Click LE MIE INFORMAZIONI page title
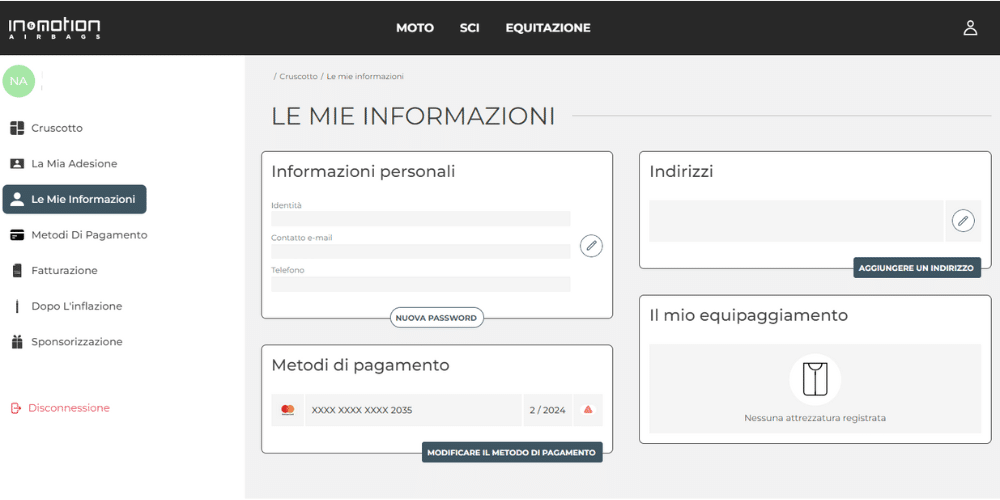The image size is (1000, 500). coord(413,117)
